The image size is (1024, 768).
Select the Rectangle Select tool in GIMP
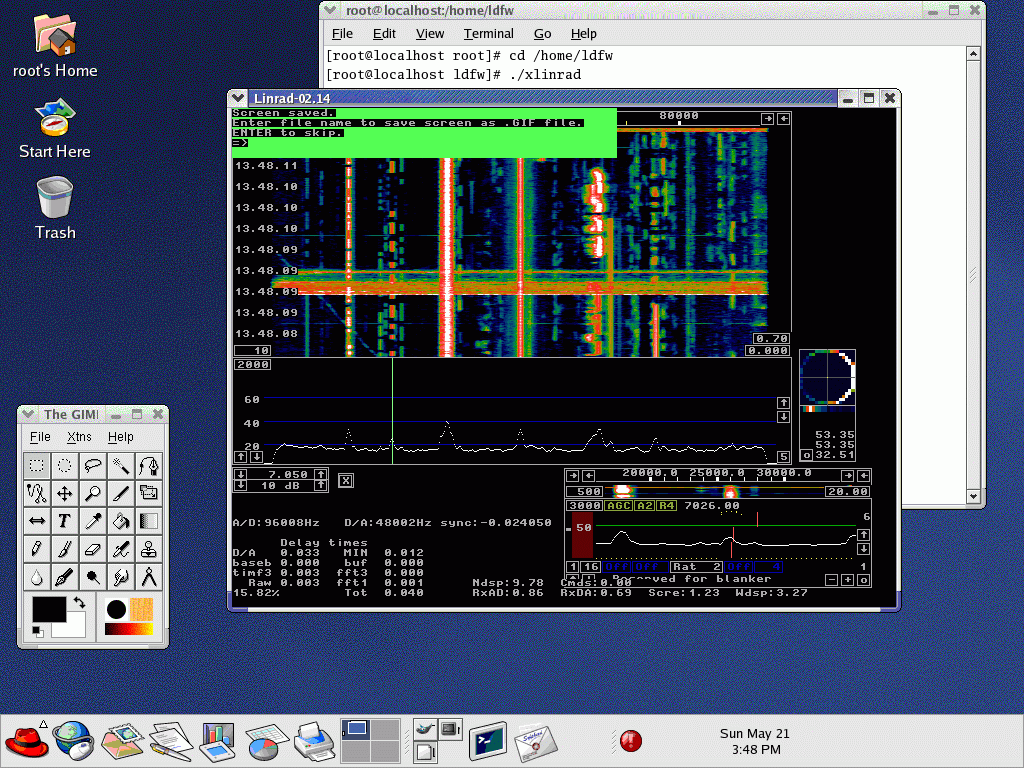pos(37,466)
